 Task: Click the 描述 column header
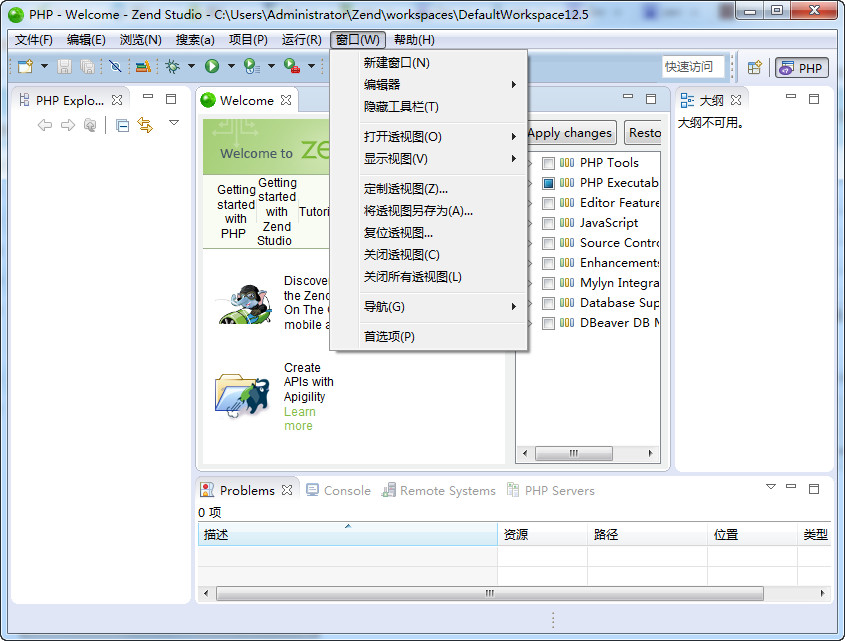coord(348,534)
